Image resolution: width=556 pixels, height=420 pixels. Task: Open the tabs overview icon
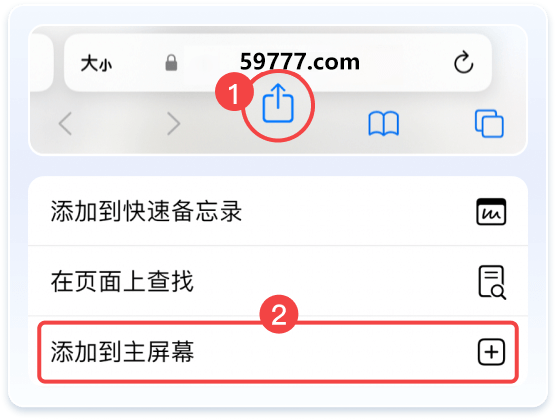tap(489, 123)
